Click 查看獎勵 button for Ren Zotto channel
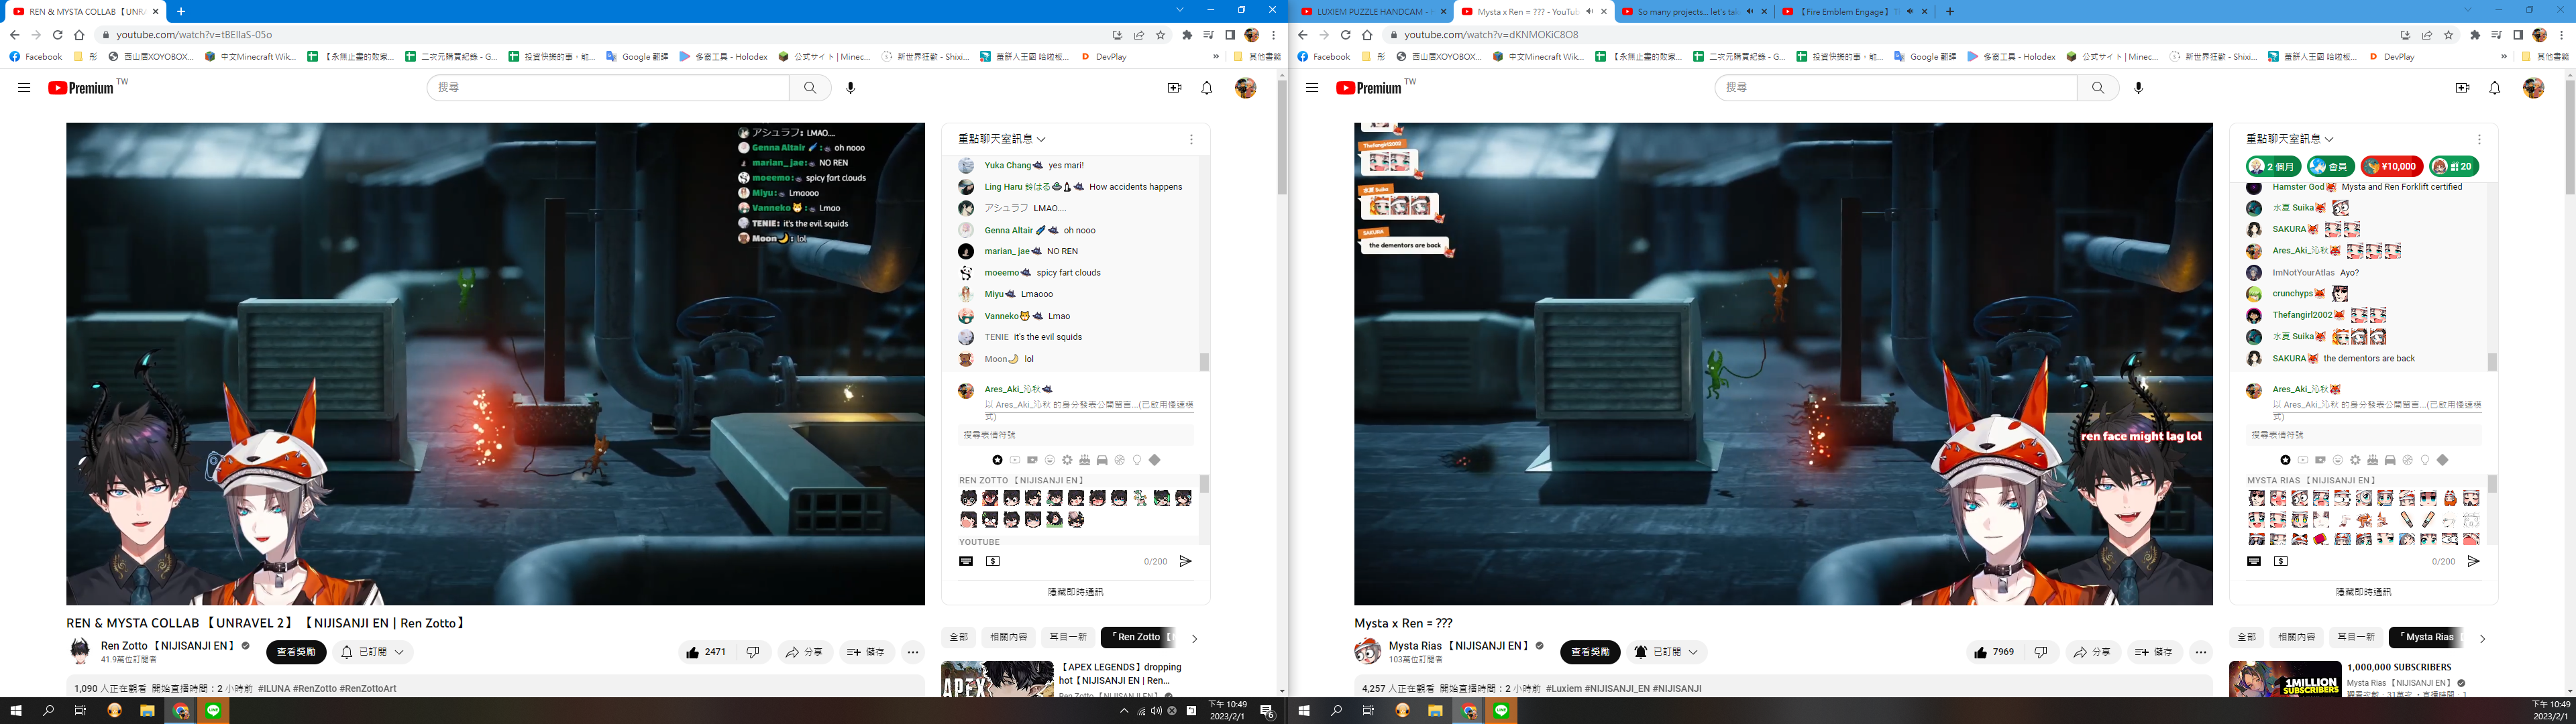The width and height of the screenshot is (2576, 724). point(296,652)
